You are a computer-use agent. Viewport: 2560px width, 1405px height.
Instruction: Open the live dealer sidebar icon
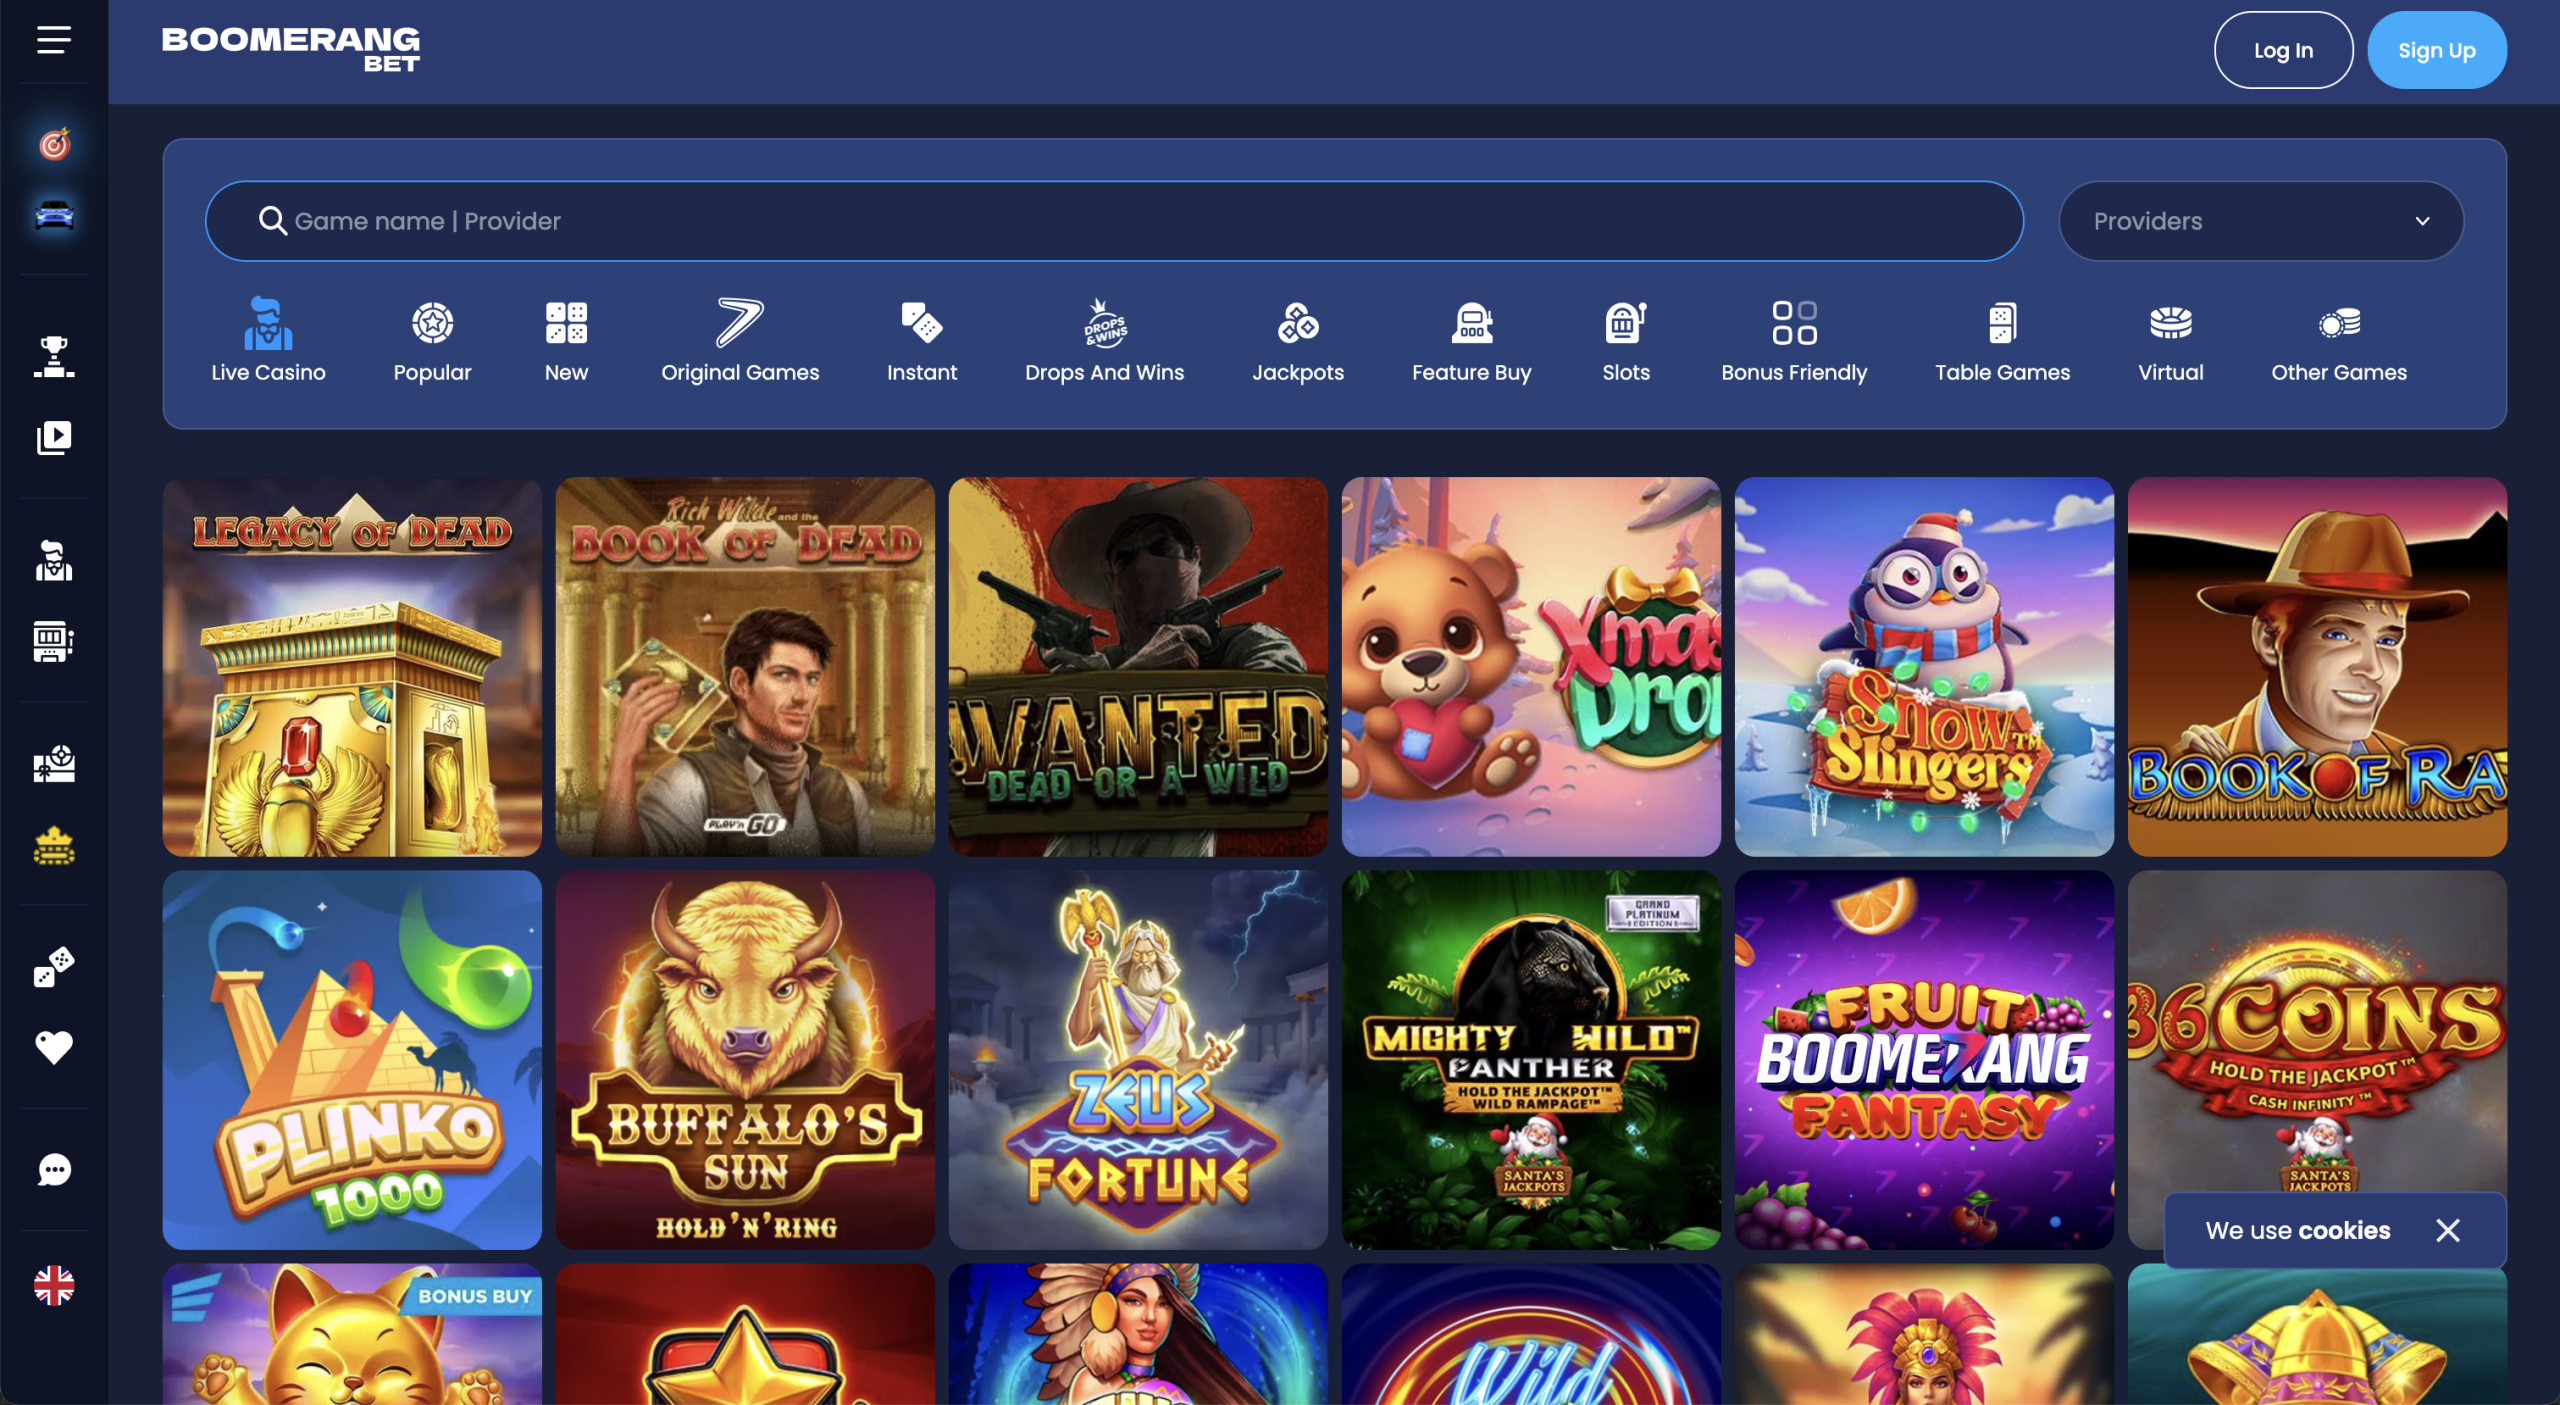[54, 560]
